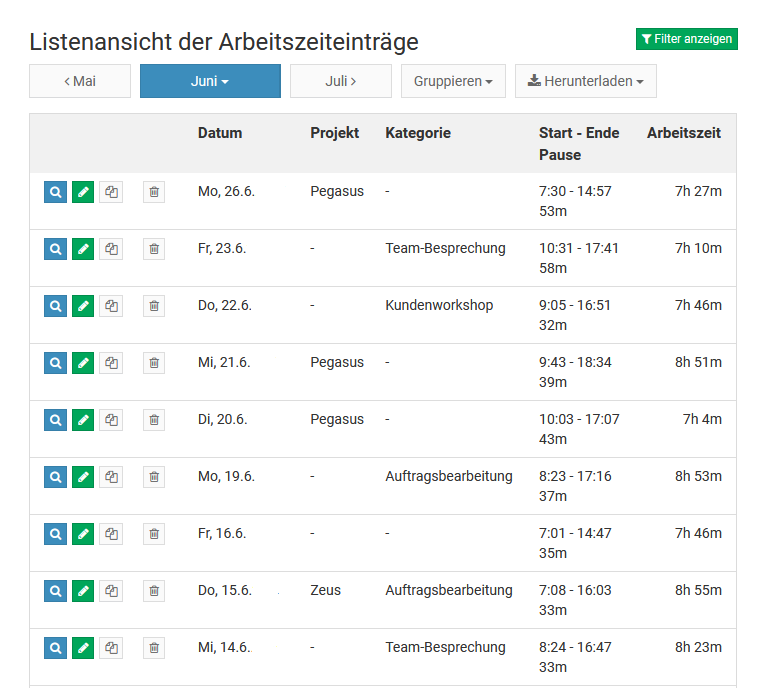Click the Arbeitszeit column header

pyautogui.click(x=683, y=133)
